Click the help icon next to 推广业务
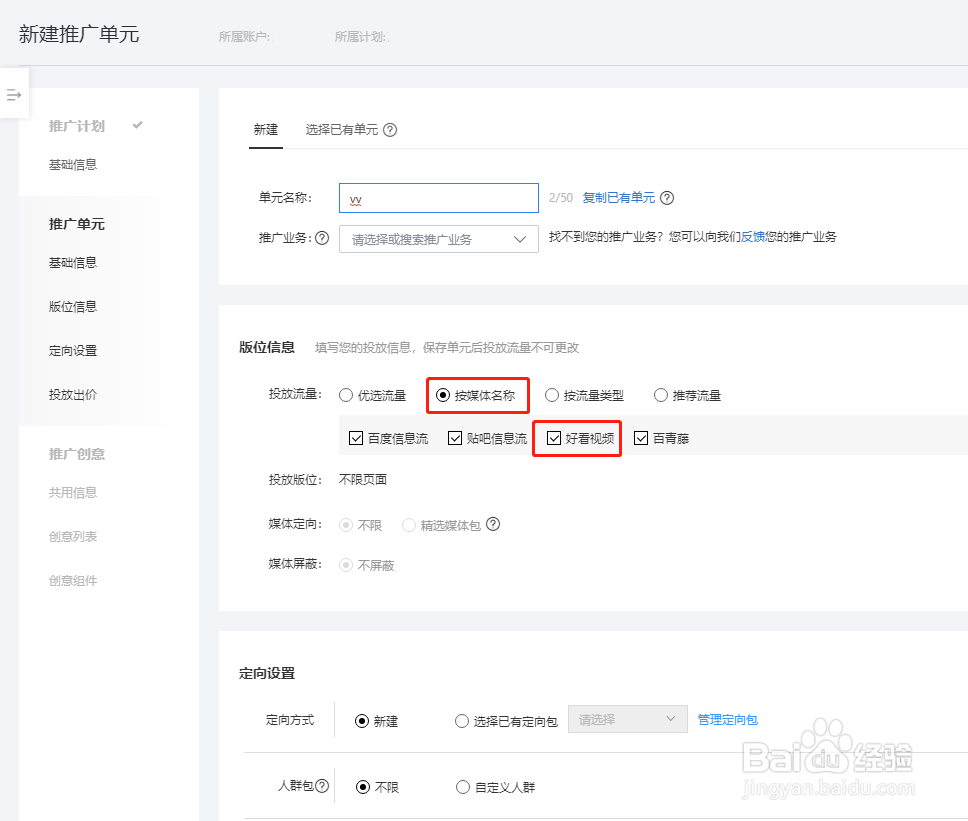 [321, 238]
